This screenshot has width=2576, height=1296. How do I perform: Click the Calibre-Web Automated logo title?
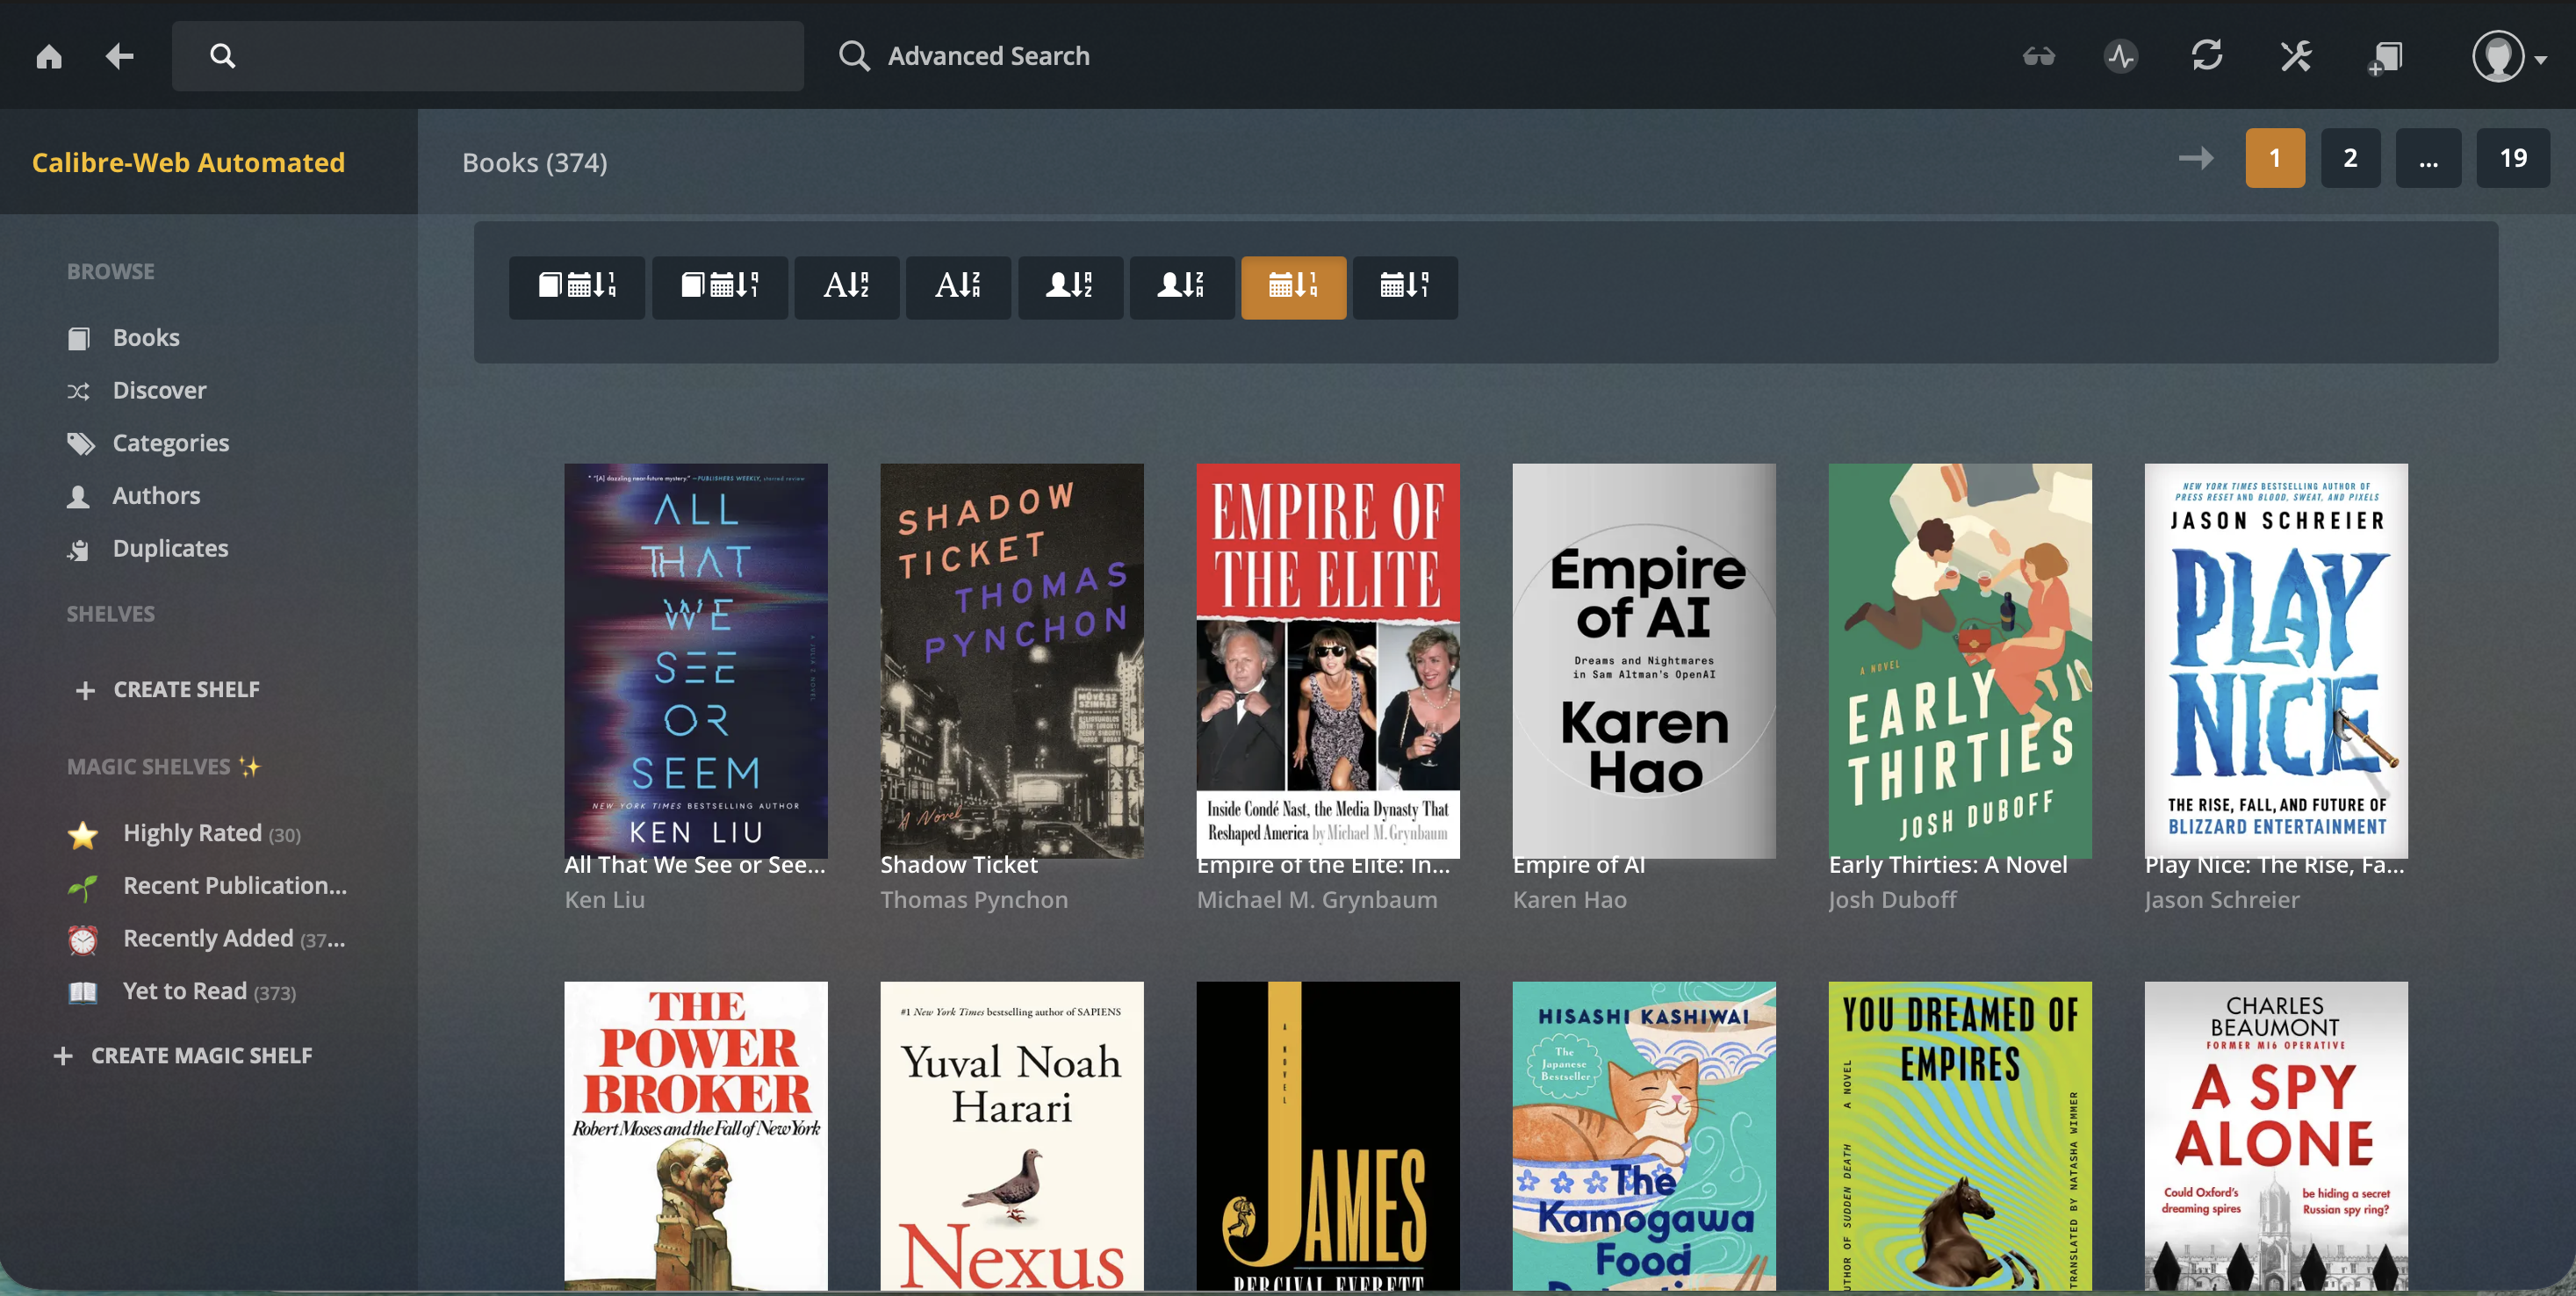click(188, 162)
